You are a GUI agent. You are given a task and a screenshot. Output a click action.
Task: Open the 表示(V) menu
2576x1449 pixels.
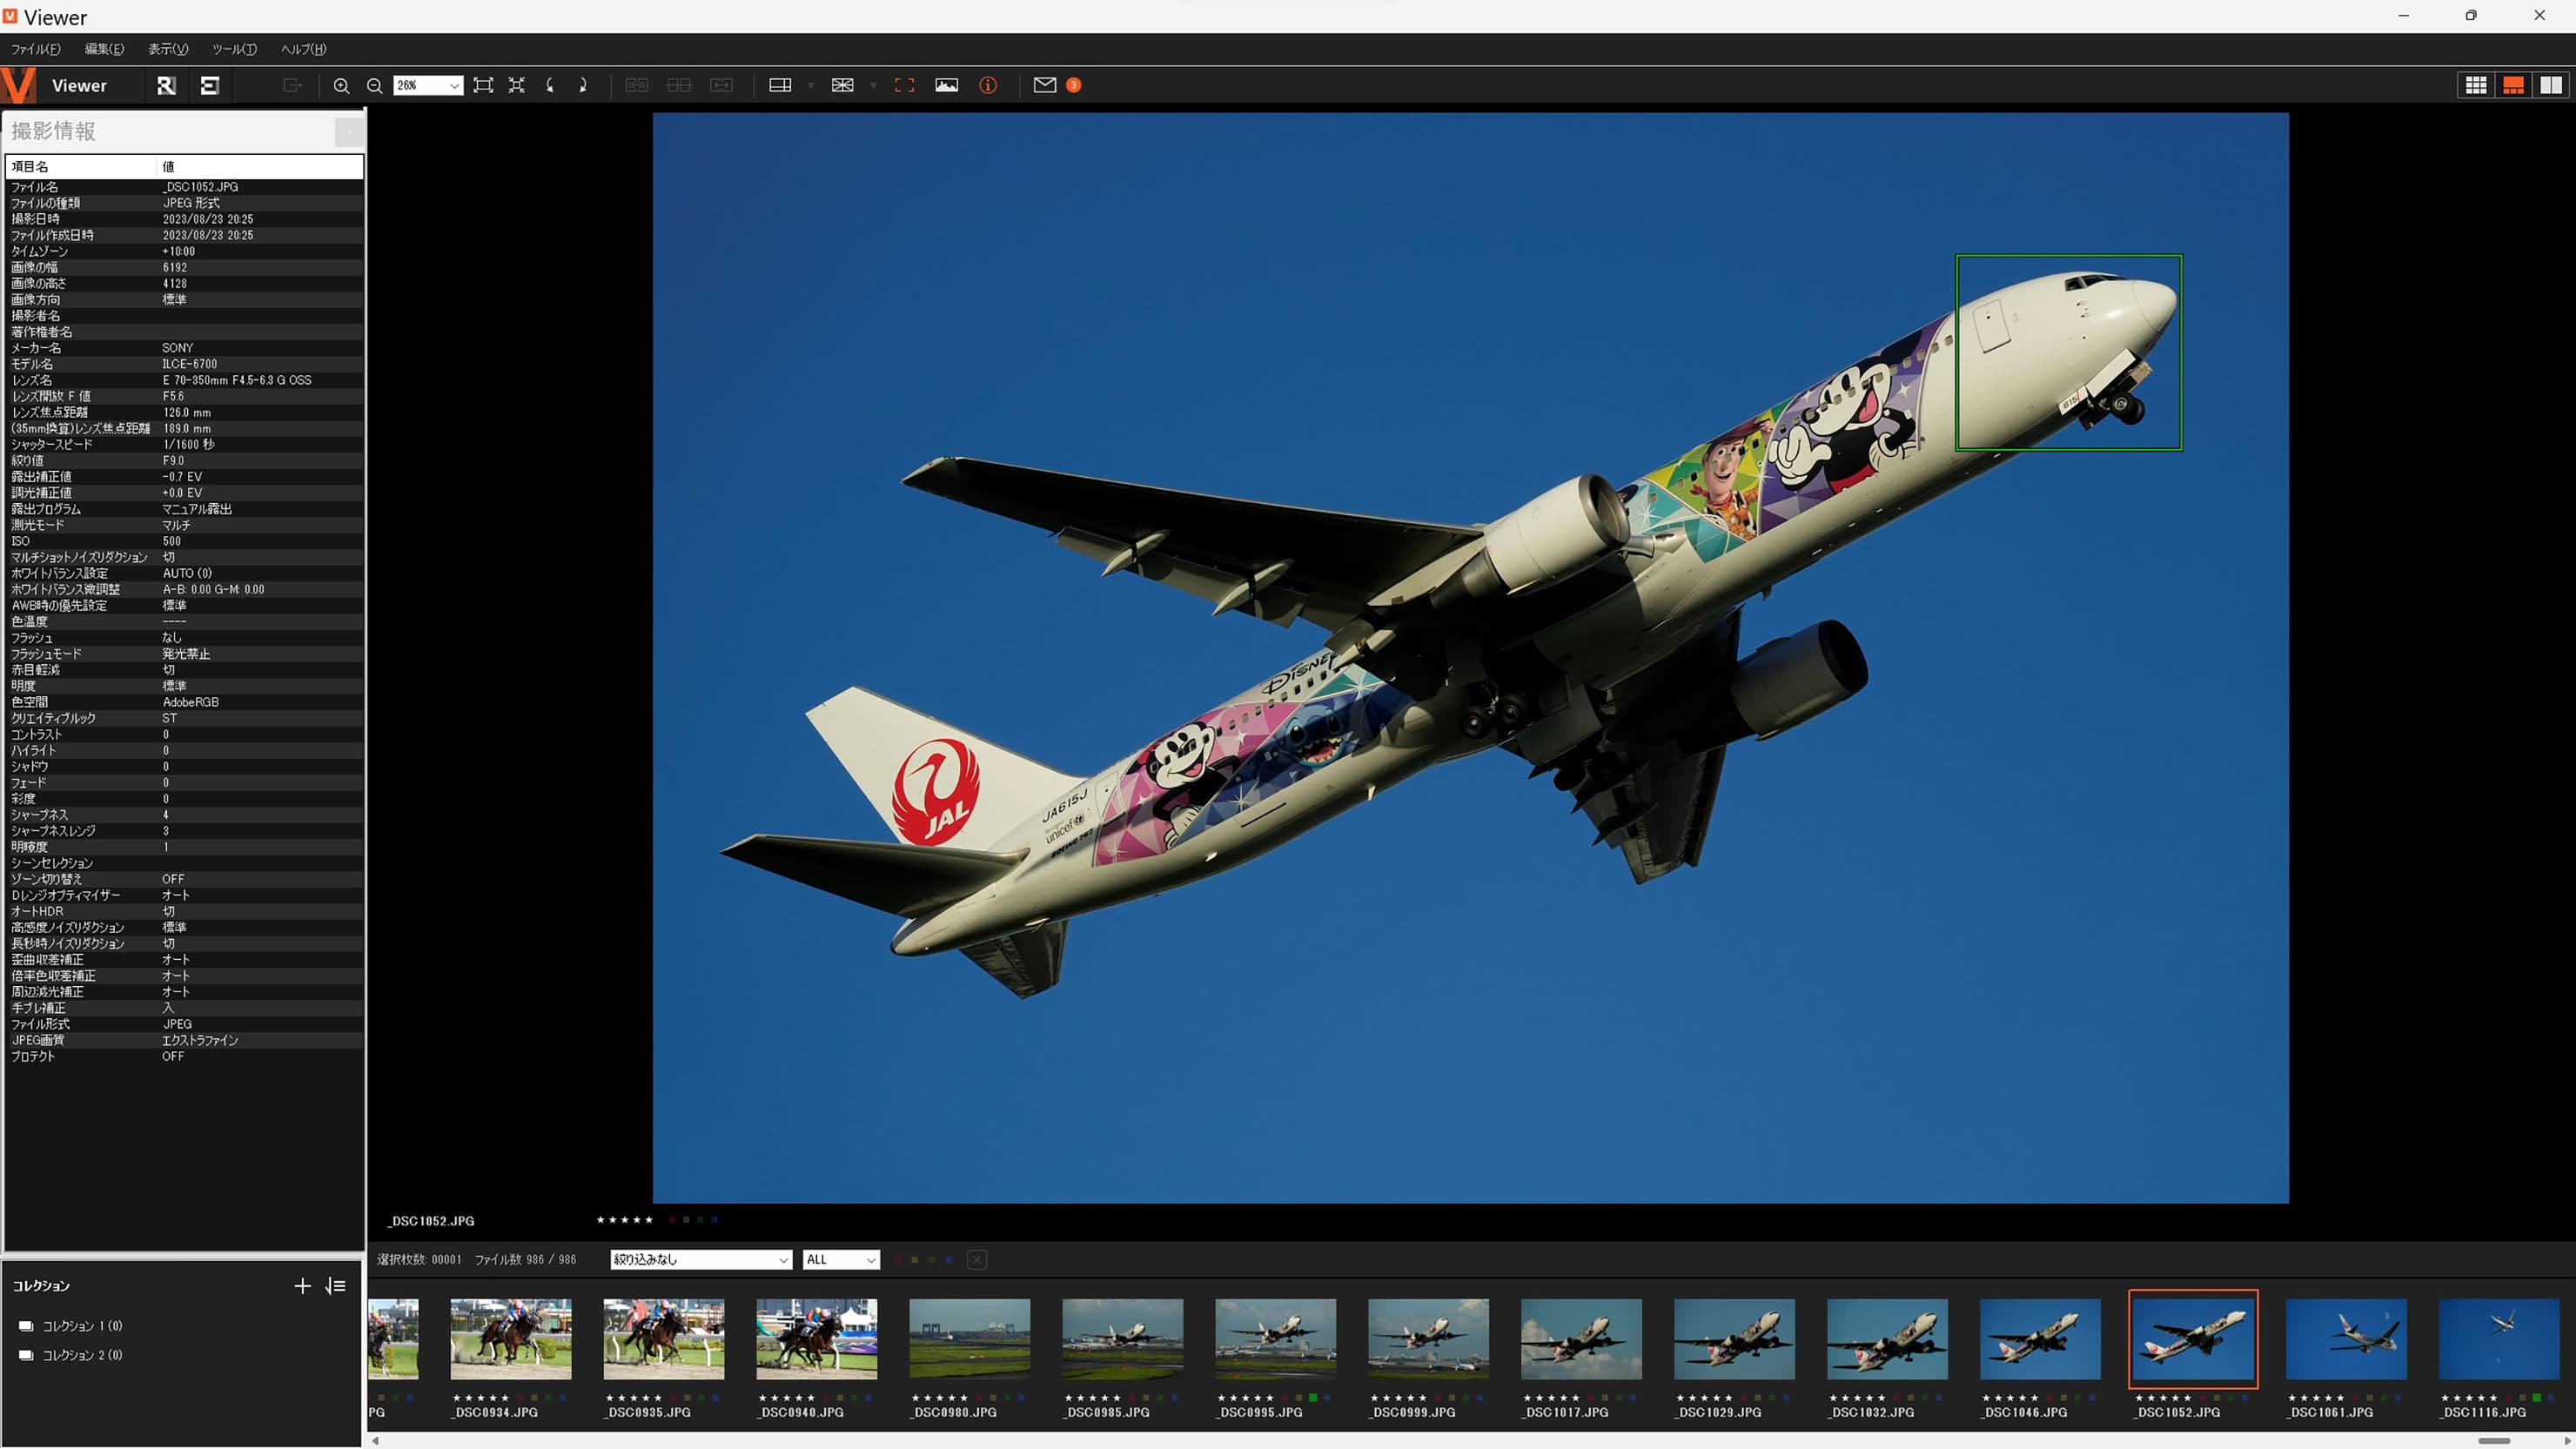[168, 49]
